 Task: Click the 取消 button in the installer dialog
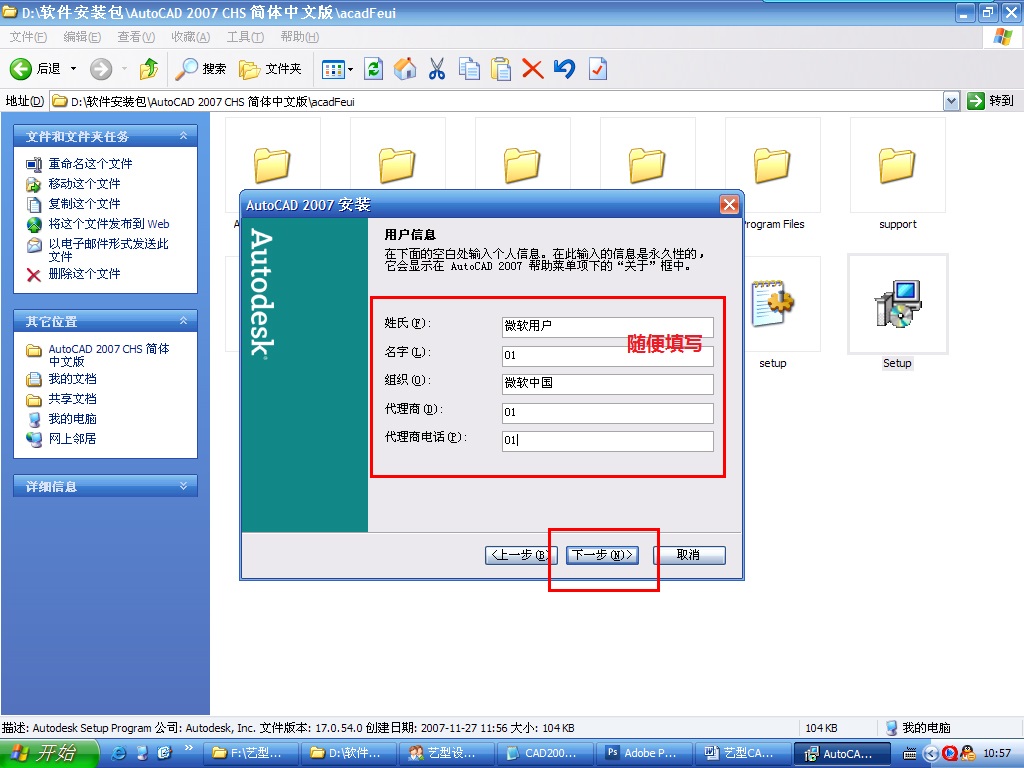point(689,555)
